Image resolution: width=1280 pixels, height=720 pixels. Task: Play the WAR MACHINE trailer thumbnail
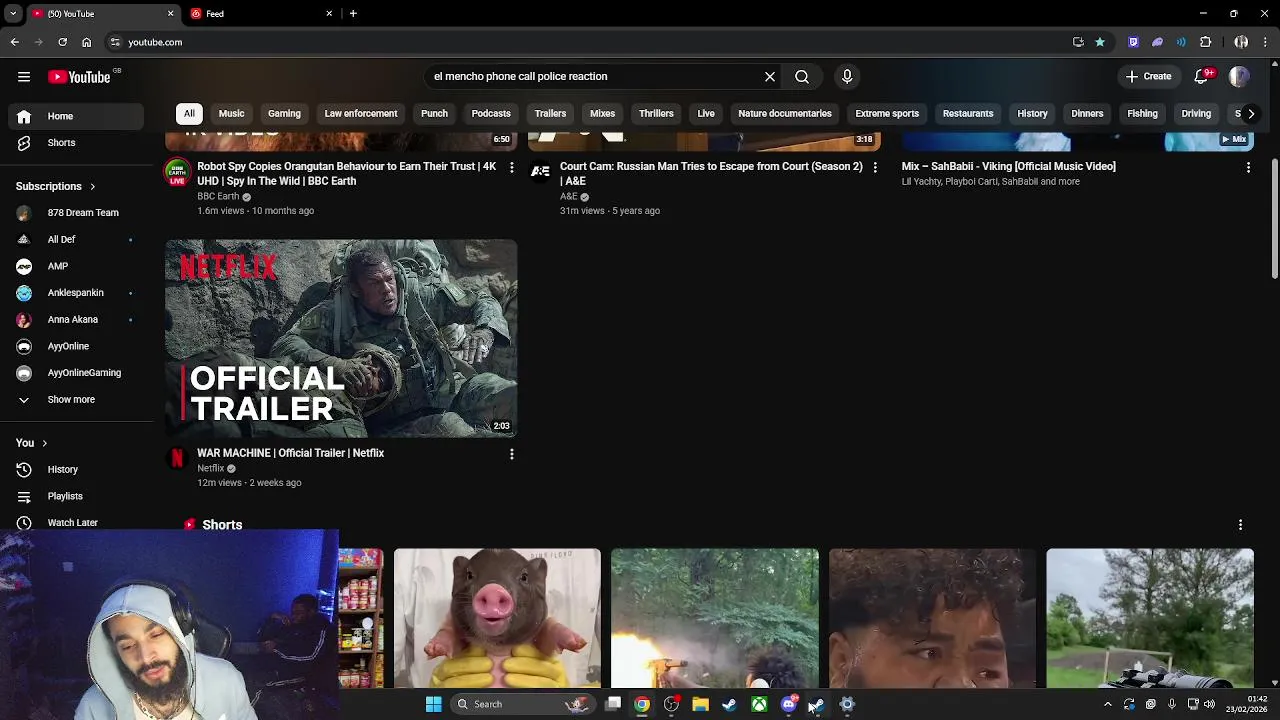tap(341, 339)
